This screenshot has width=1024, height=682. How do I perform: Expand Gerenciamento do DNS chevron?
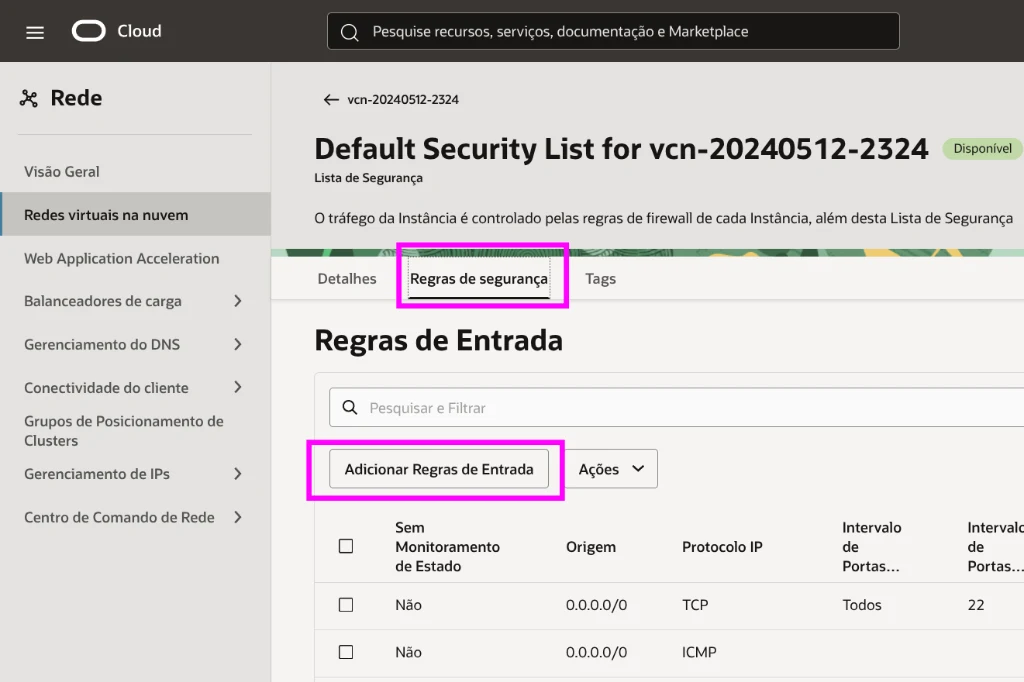(x=238, y=344)
